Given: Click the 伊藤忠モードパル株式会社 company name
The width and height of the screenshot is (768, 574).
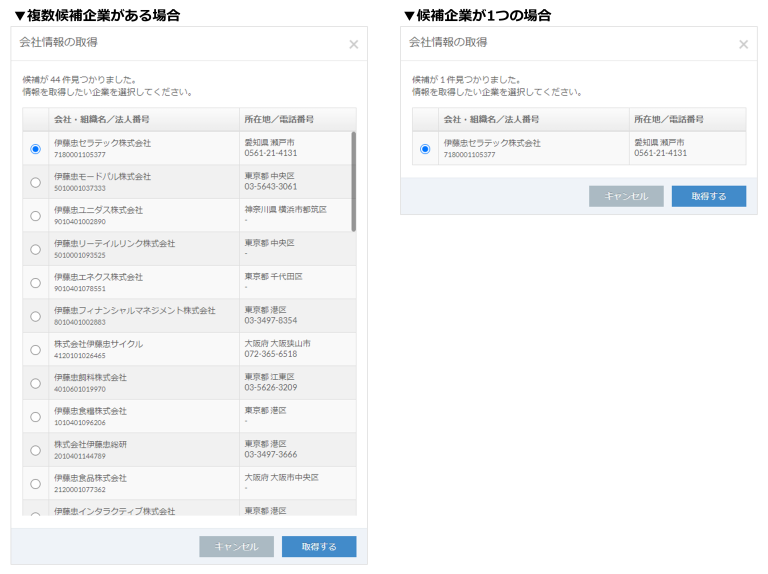Looking at the screenshot, I should [x=102, y=176].
